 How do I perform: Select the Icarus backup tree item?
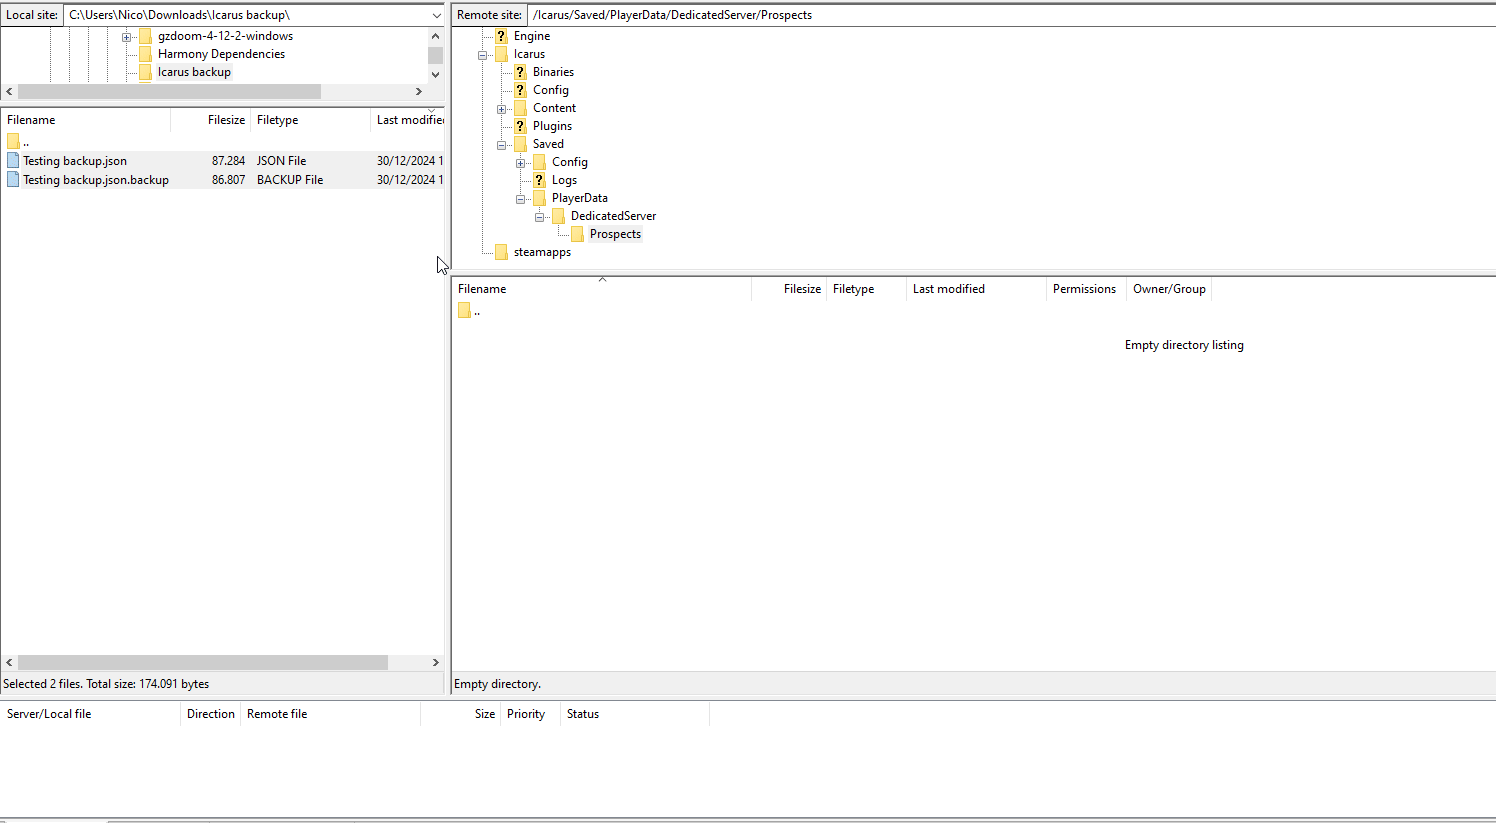click(194, 72)
